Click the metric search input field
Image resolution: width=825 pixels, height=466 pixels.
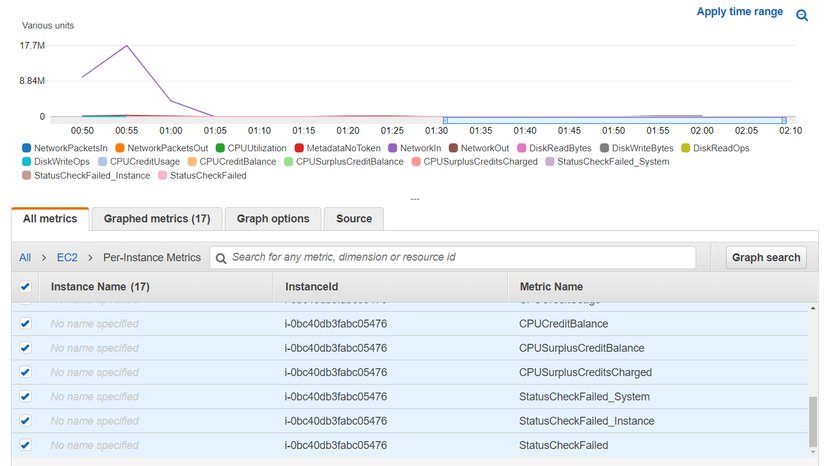[x=452, y=258]
